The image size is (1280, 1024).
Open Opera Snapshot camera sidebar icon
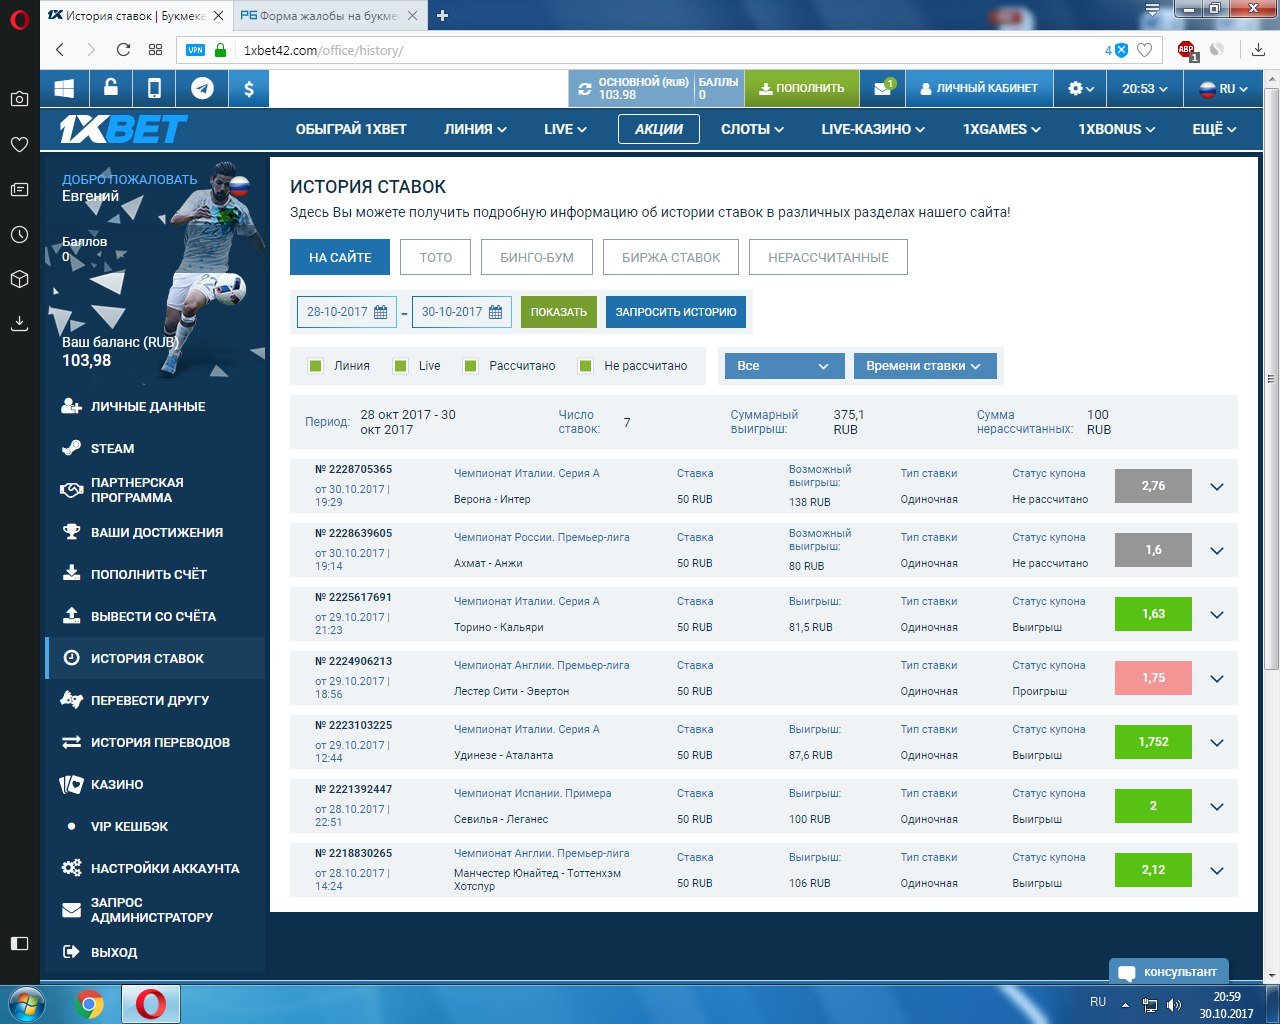(x=19, y=99)
